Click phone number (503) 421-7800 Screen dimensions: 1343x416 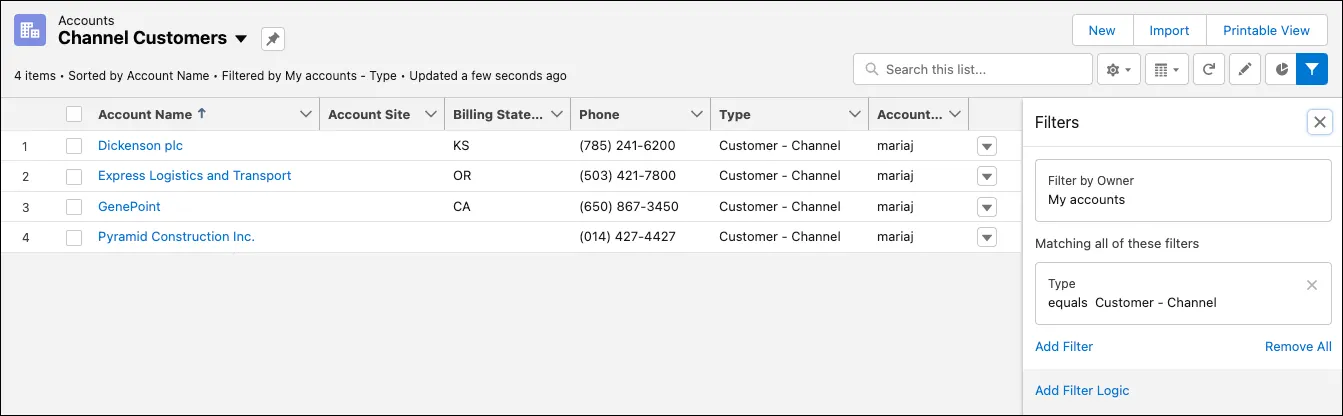click(627, 176)
